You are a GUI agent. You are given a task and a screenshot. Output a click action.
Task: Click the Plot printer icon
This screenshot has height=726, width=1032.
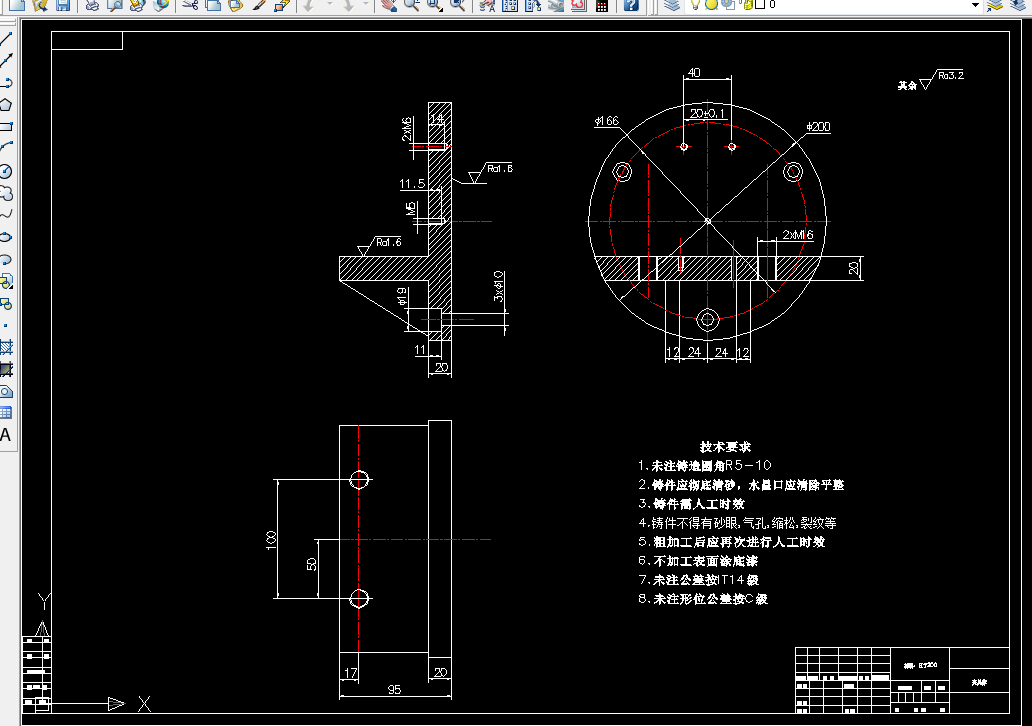pyautogui.click(x=93, y=5)
